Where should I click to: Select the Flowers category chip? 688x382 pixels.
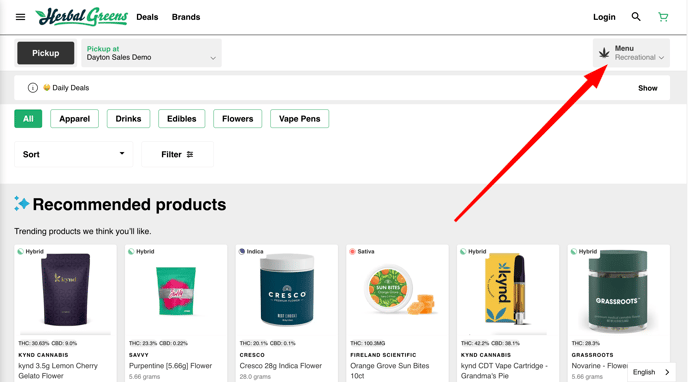pyautogui.click(x=237, y=119)
